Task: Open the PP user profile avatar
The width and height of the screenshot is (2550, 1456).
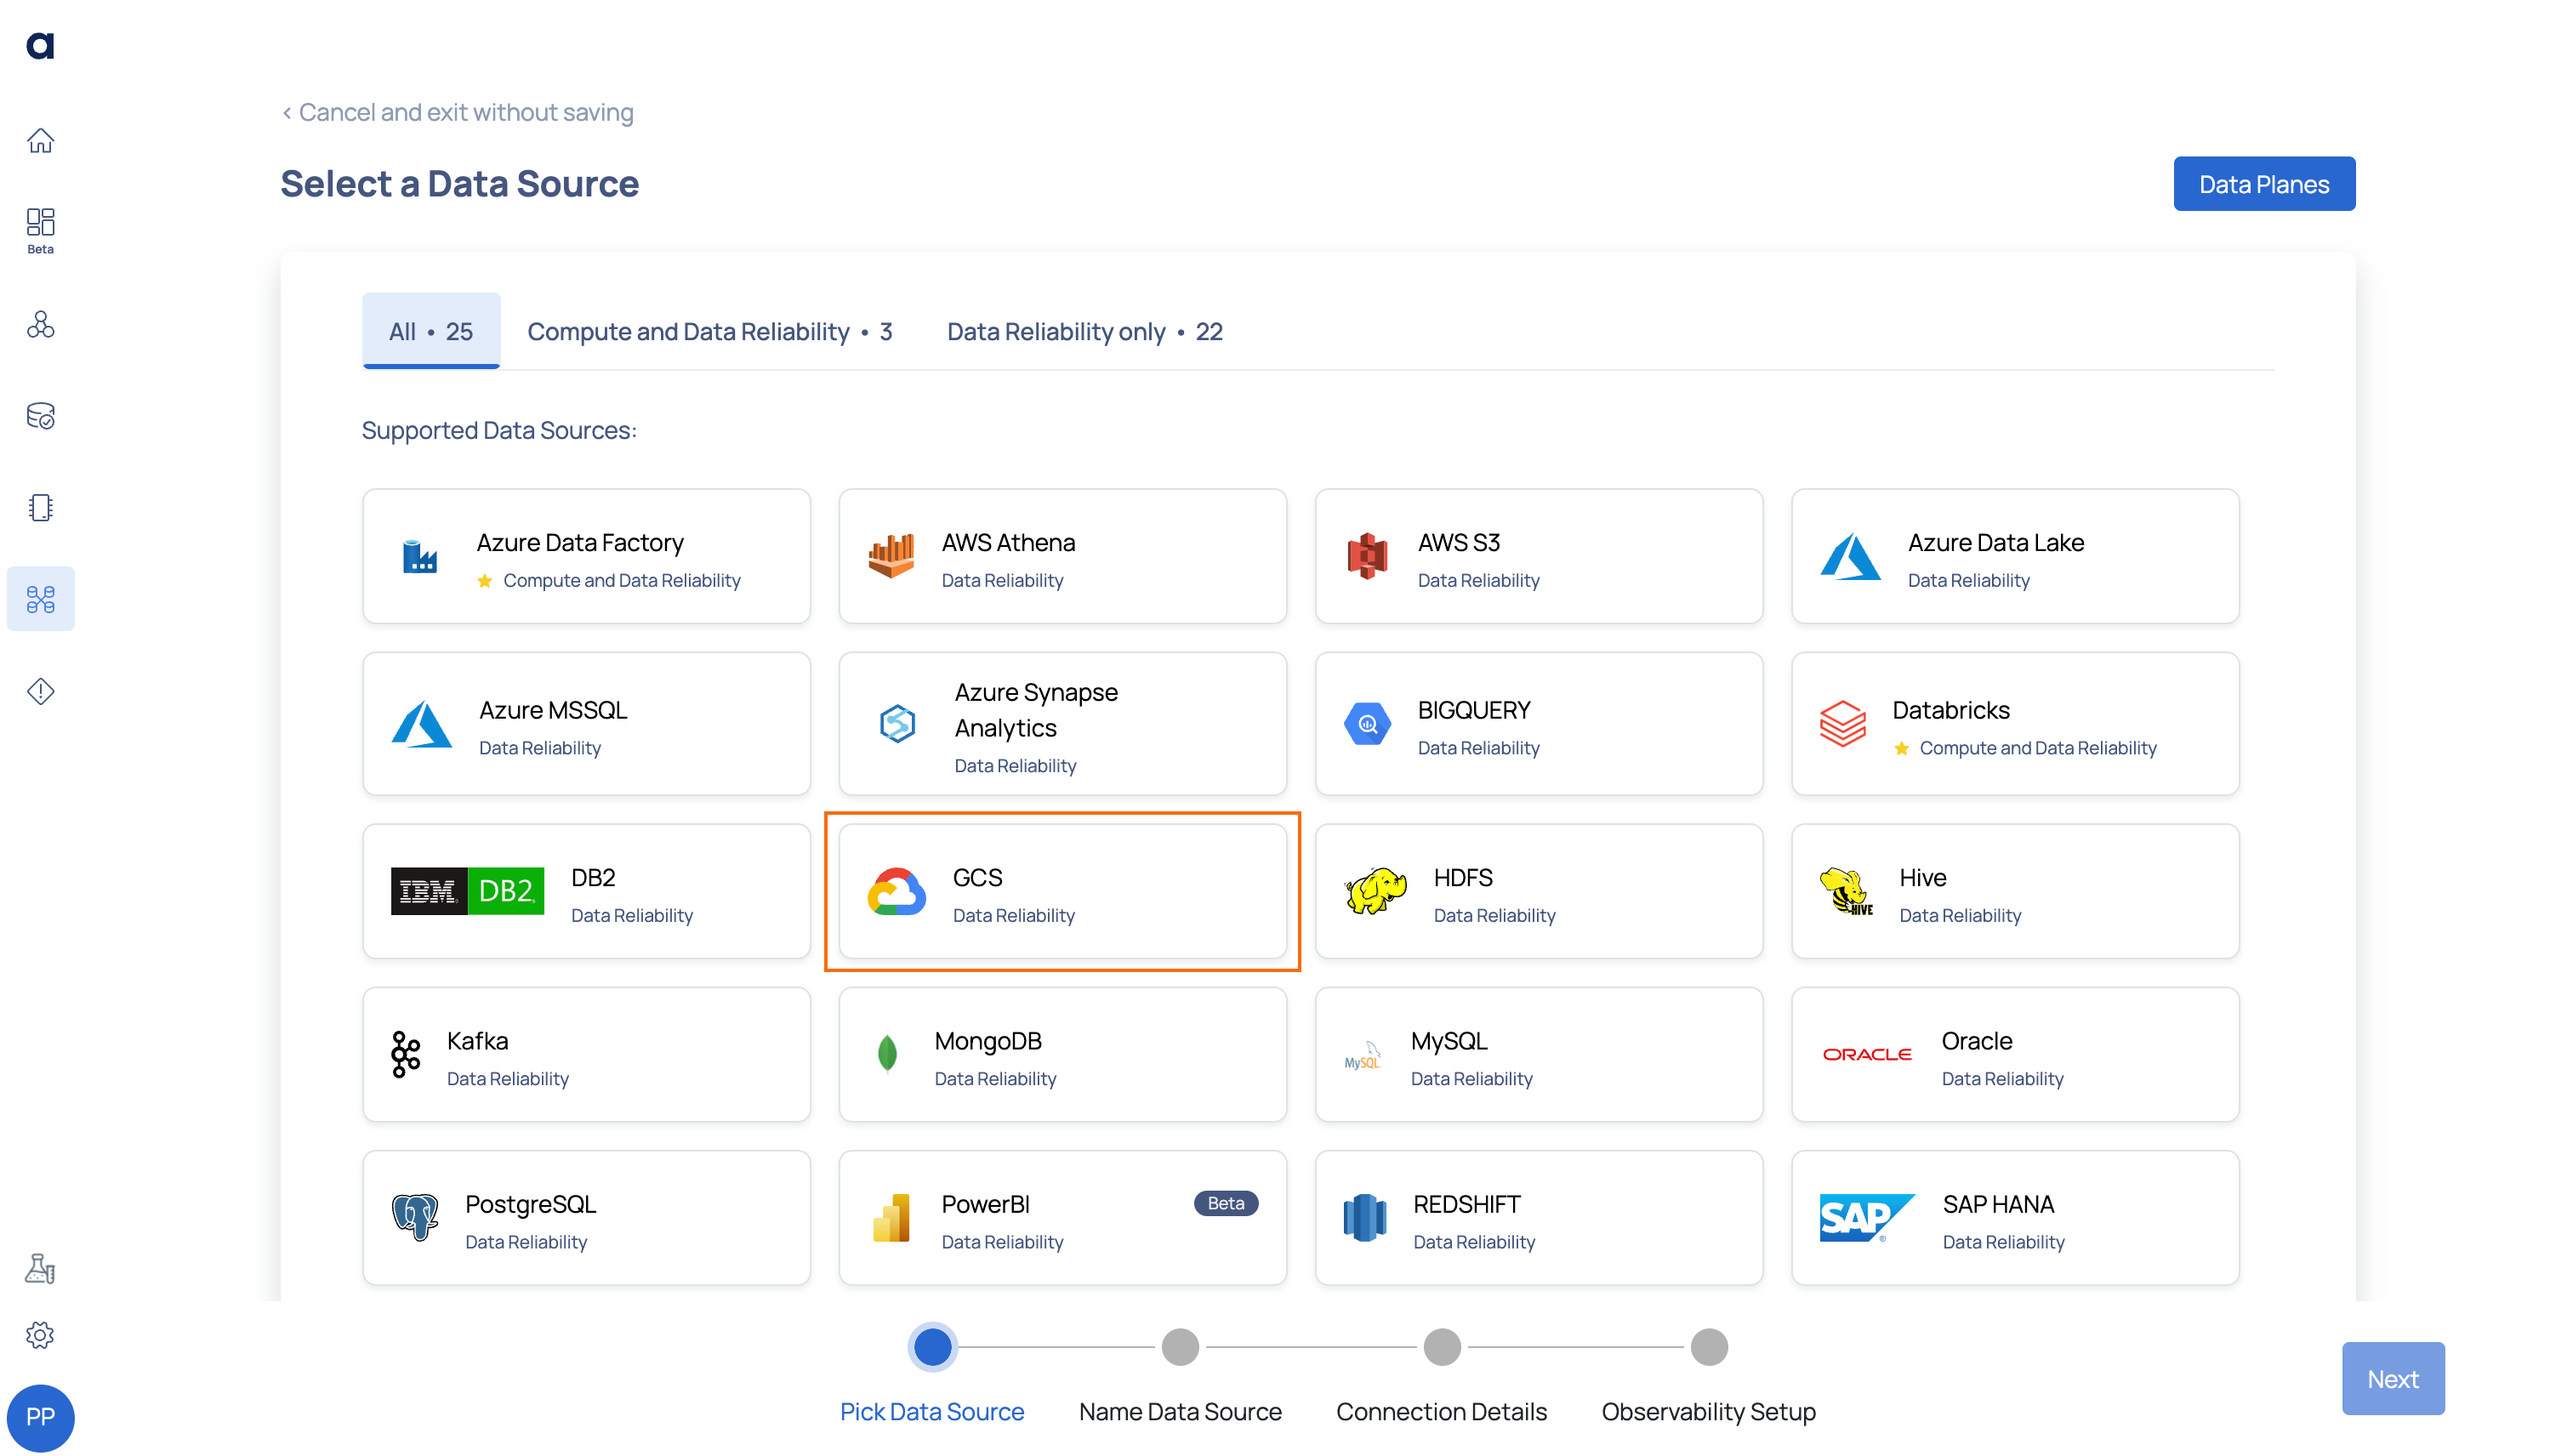Action: [40, 1417]
